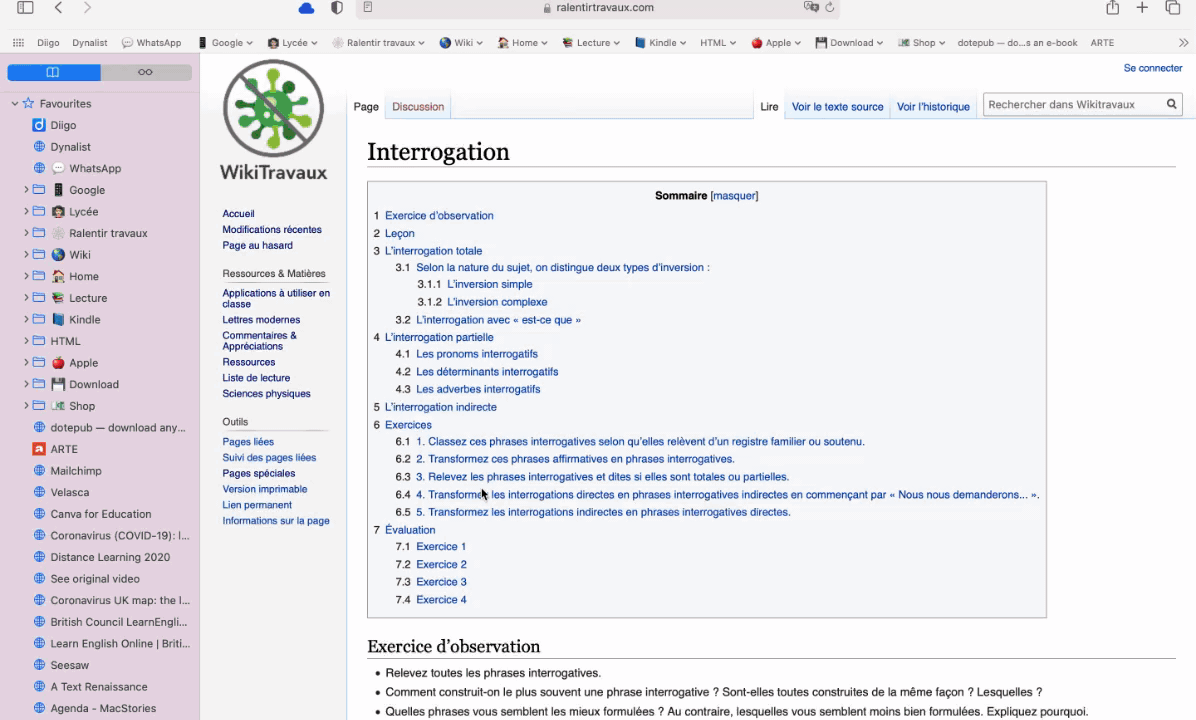Click the translate icon in address bar
Viewport: 1196px width, 720px height.
pyautogui.click(x=811, y=7)
